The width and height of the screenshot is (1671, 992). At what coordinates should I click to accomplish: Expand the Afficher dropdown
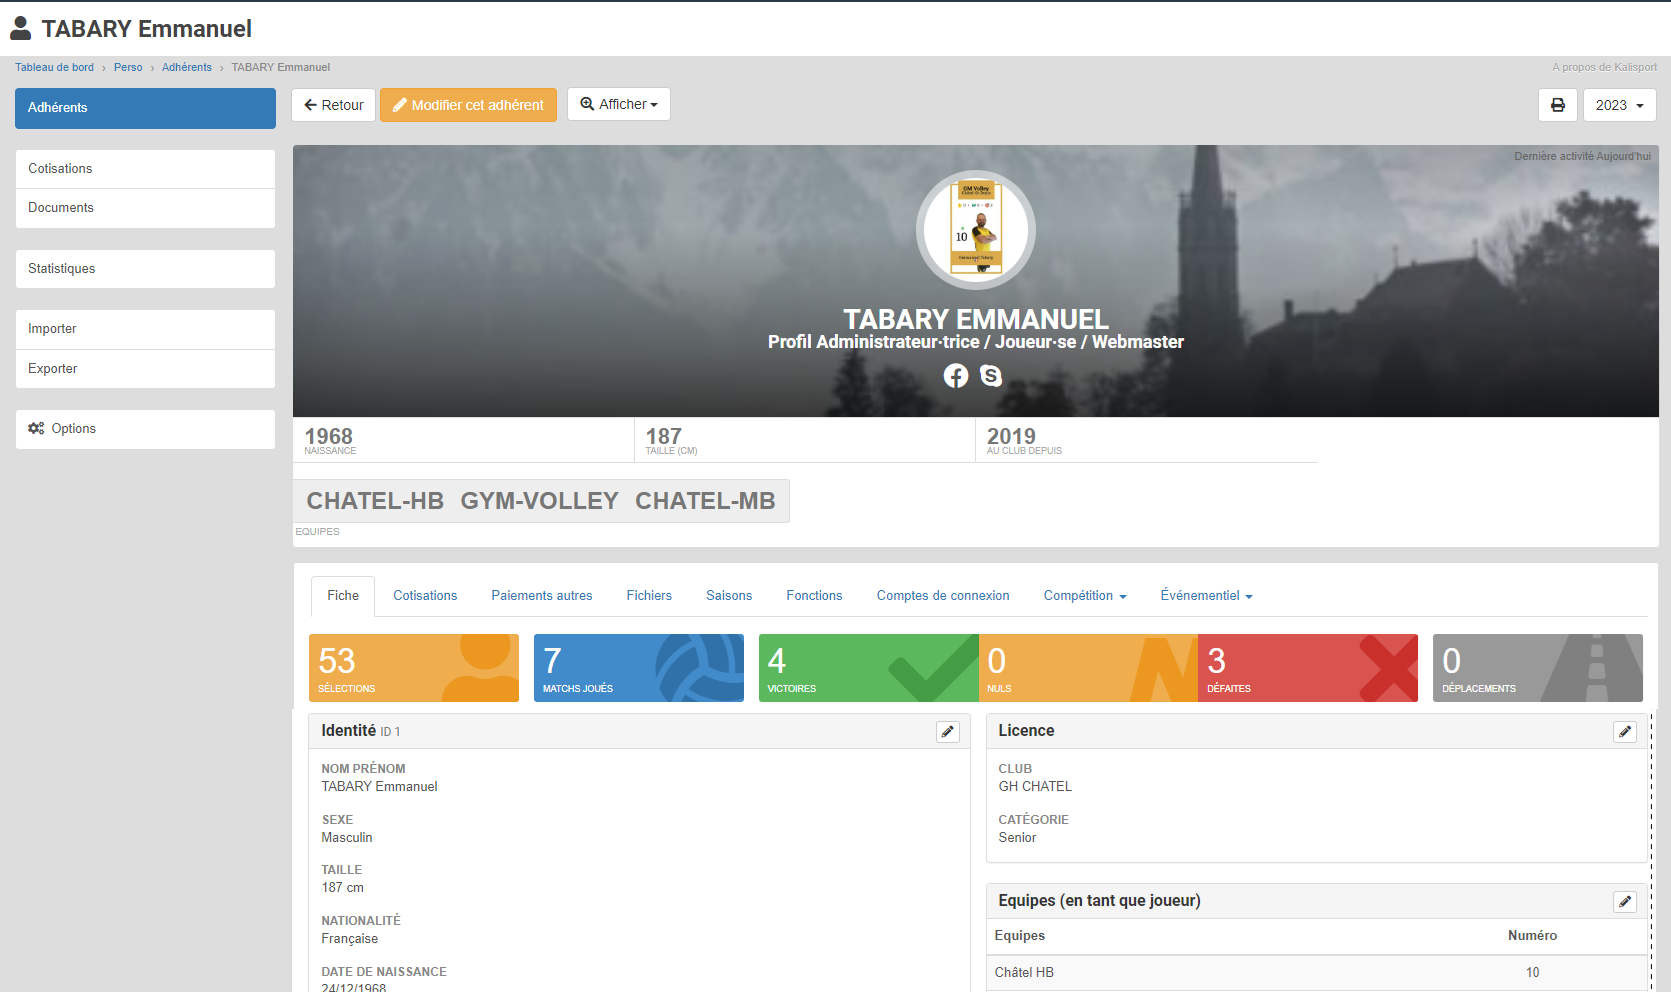click(x=619, y=104)
